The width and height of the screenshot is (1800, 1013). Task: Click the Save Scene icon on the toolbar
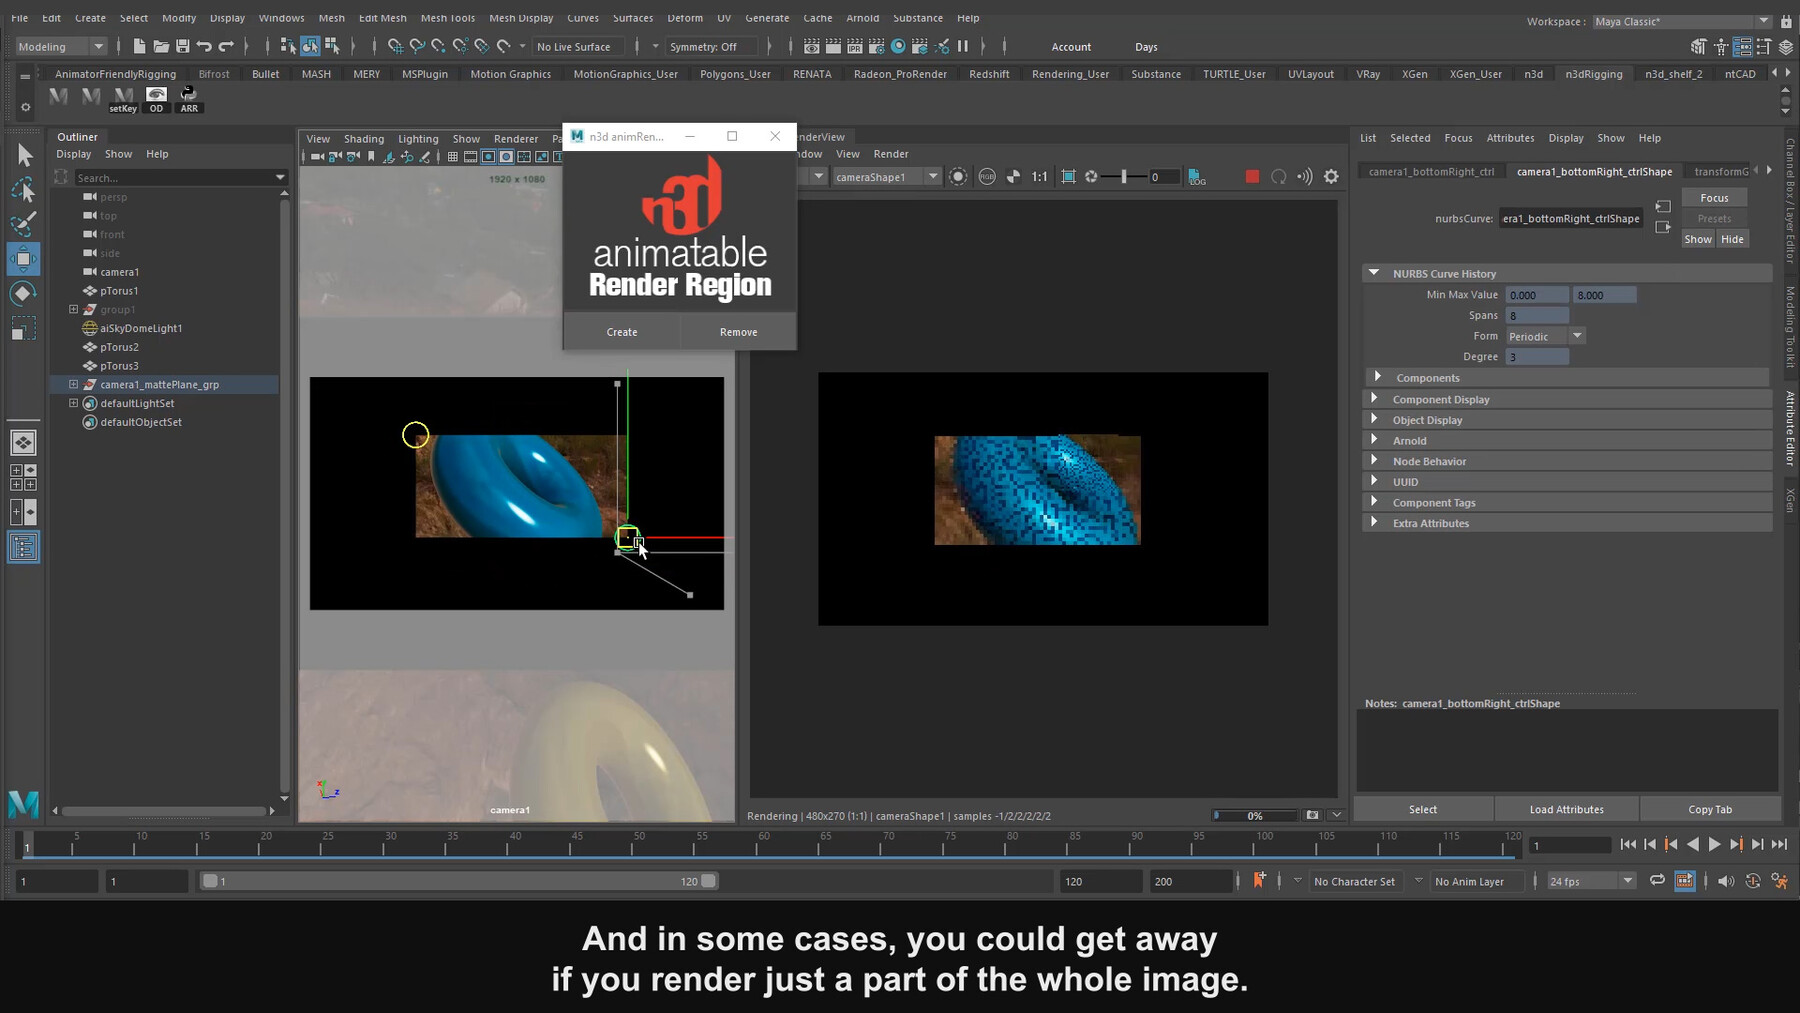(183, 46)
